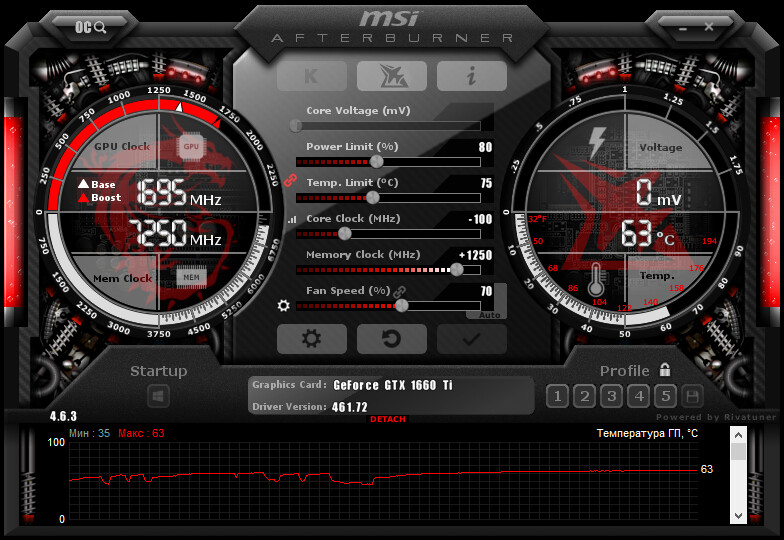Click the red DETACH link
Viewport: 784px width, 540px height.
tap(388, 419)
